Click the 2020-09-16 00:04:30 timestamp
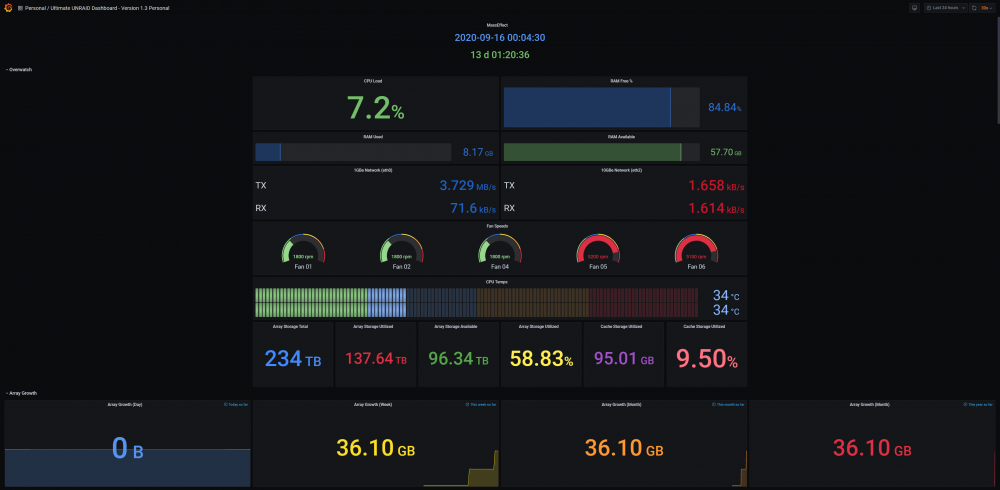The image size is (1000, 490). [499, 38]
